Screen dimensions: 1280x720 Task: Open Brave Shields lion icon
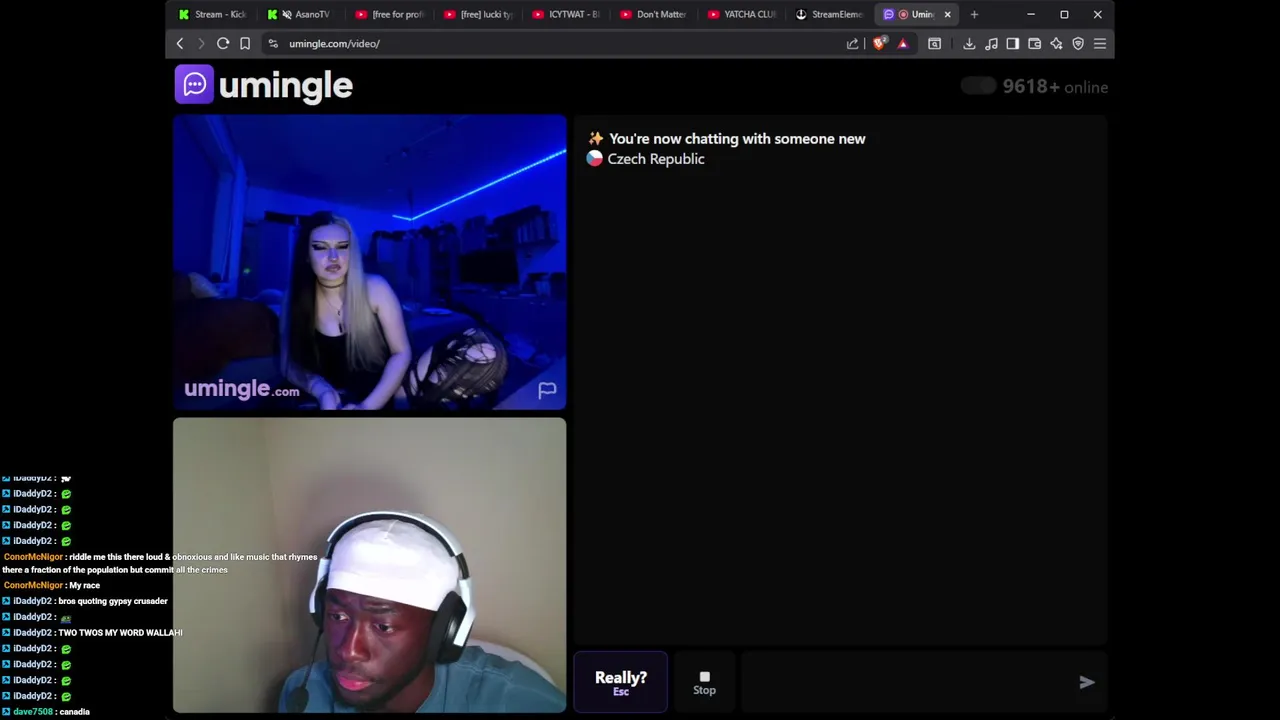tap(880, 43)
